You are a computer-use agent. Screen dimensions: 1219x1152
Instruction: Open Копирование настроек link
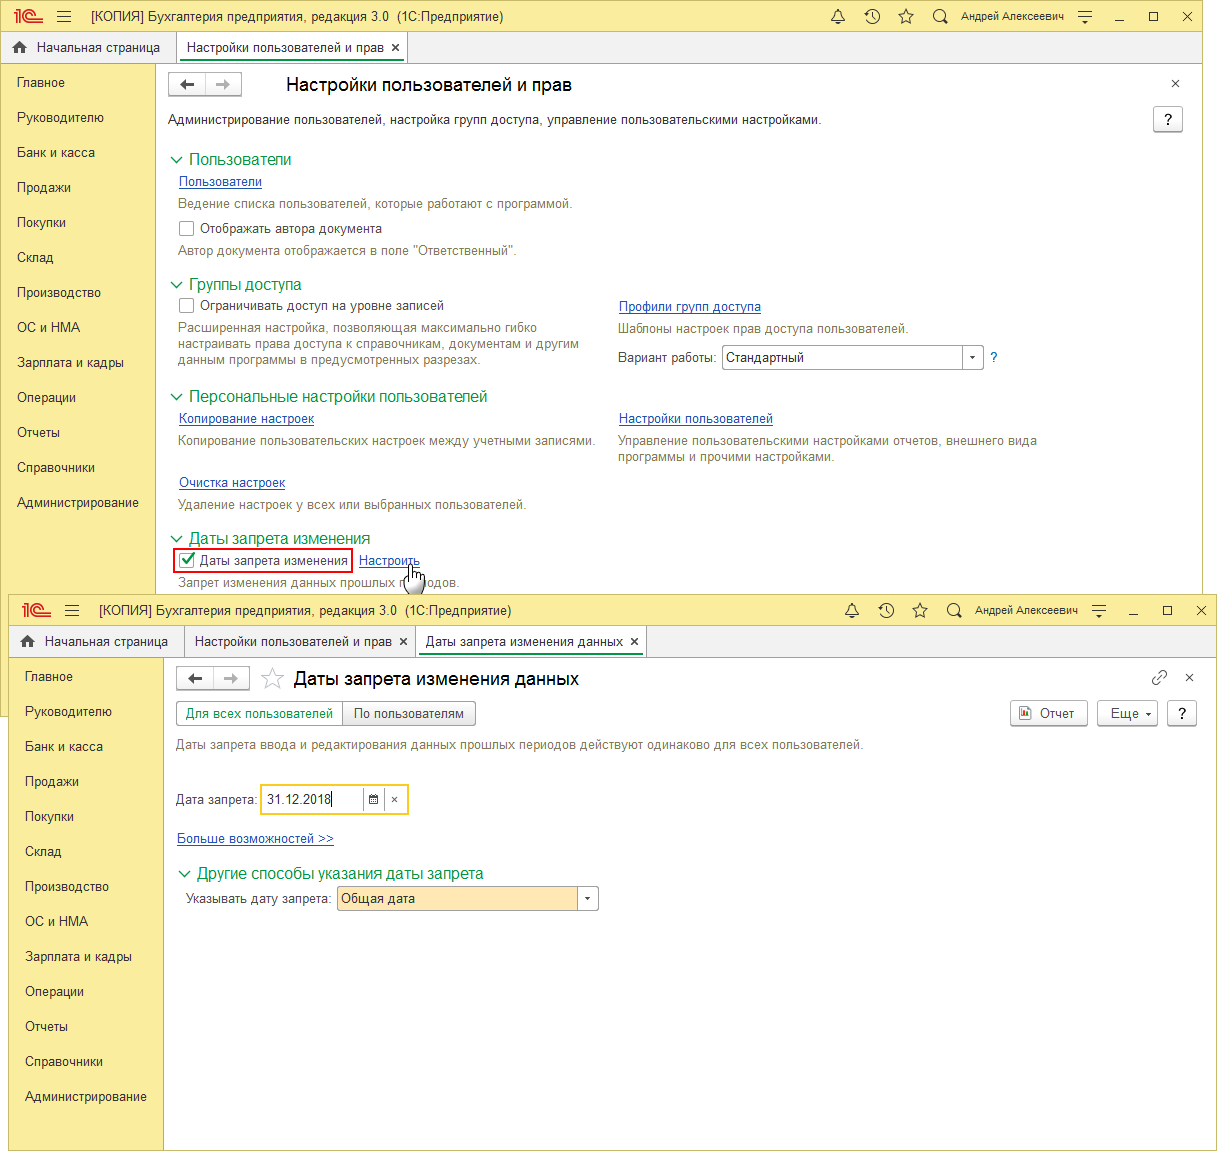246,419
